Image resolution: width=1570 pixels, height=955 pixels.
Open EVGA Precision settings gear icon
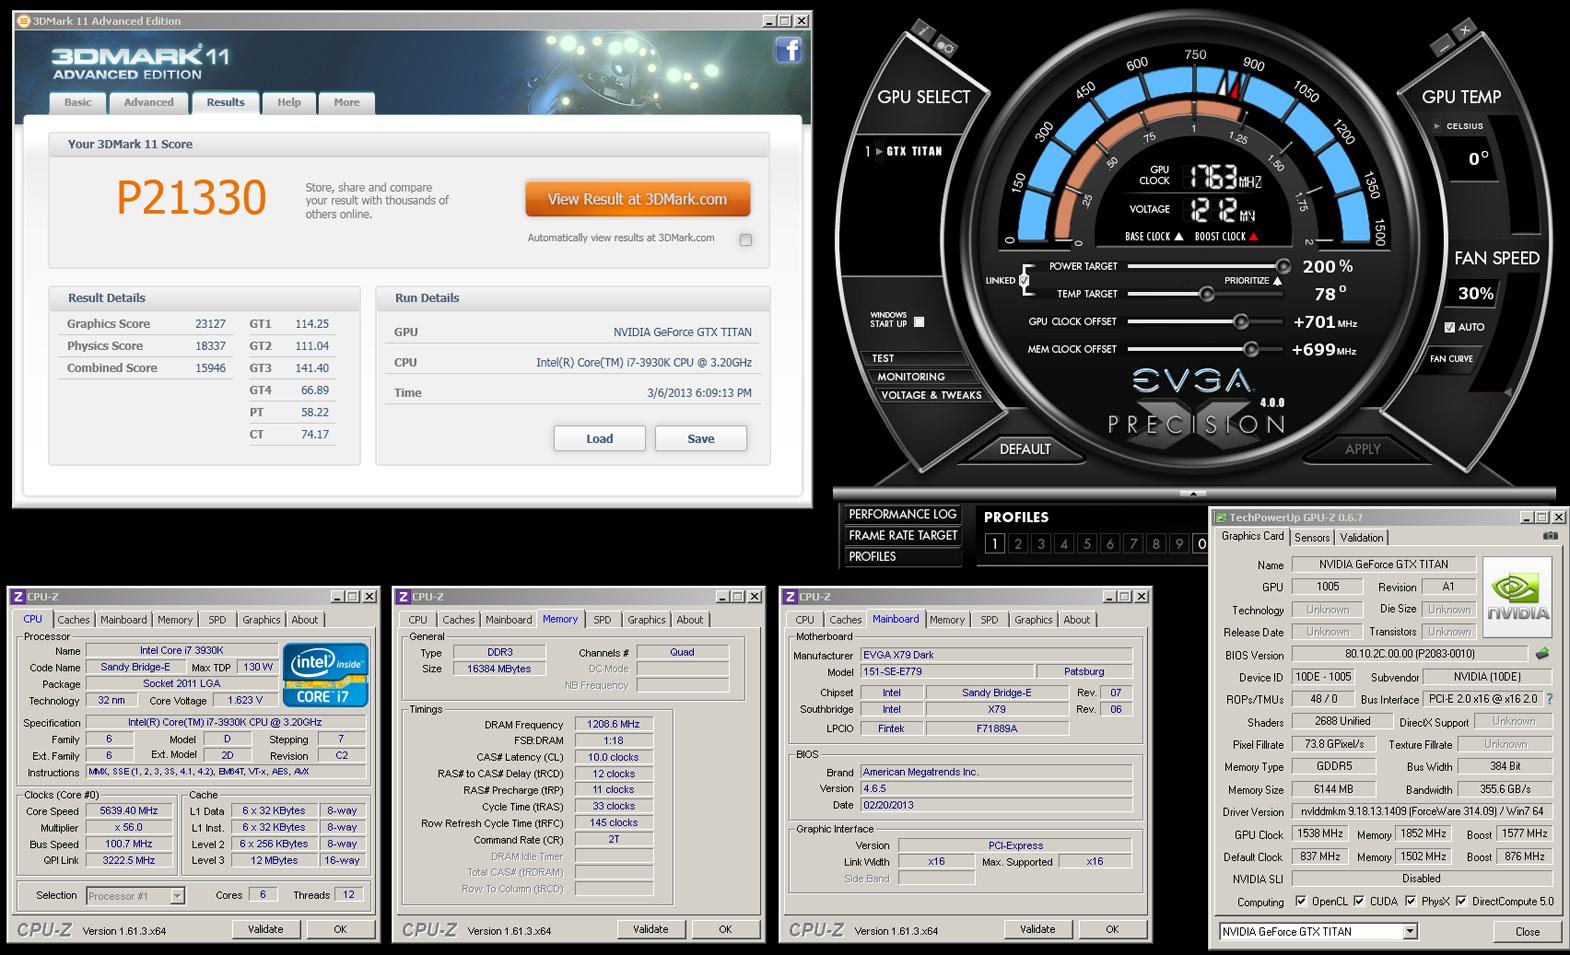945,46
